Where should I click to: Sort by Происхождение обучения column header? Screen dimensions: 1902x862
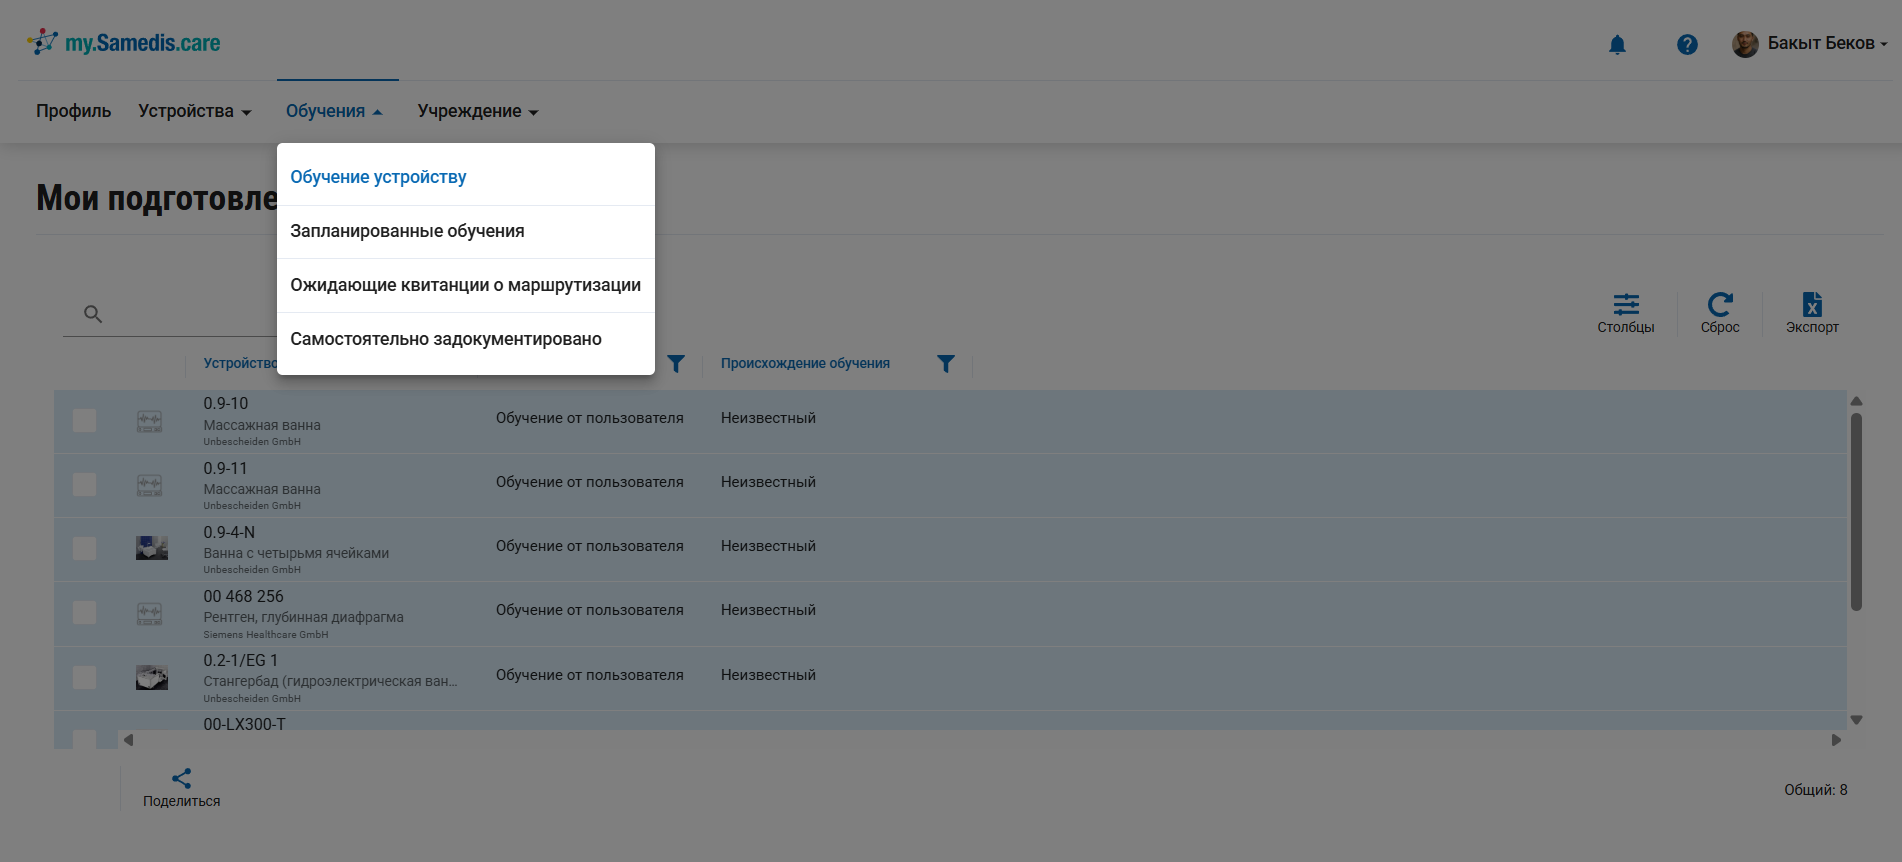[x=805, y=364]
